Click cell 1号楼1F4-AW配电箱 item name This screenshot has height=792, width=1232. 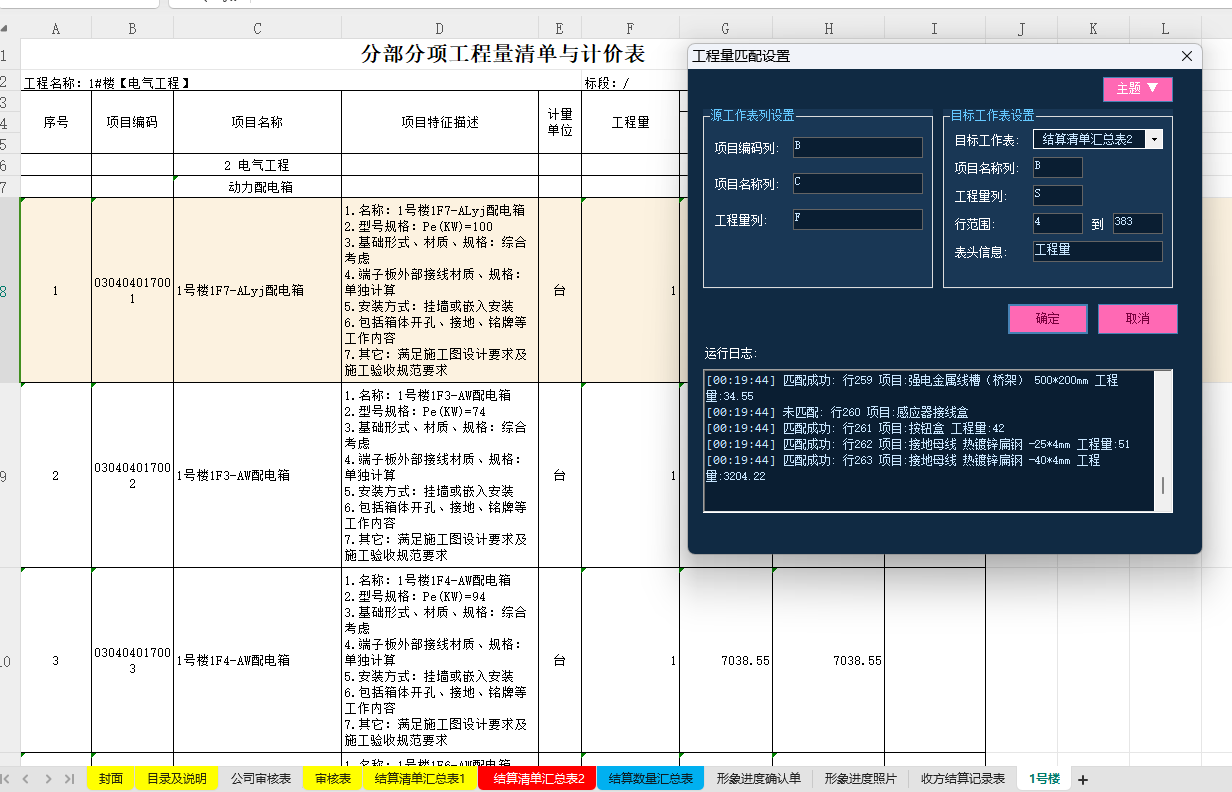pos(257,660)
